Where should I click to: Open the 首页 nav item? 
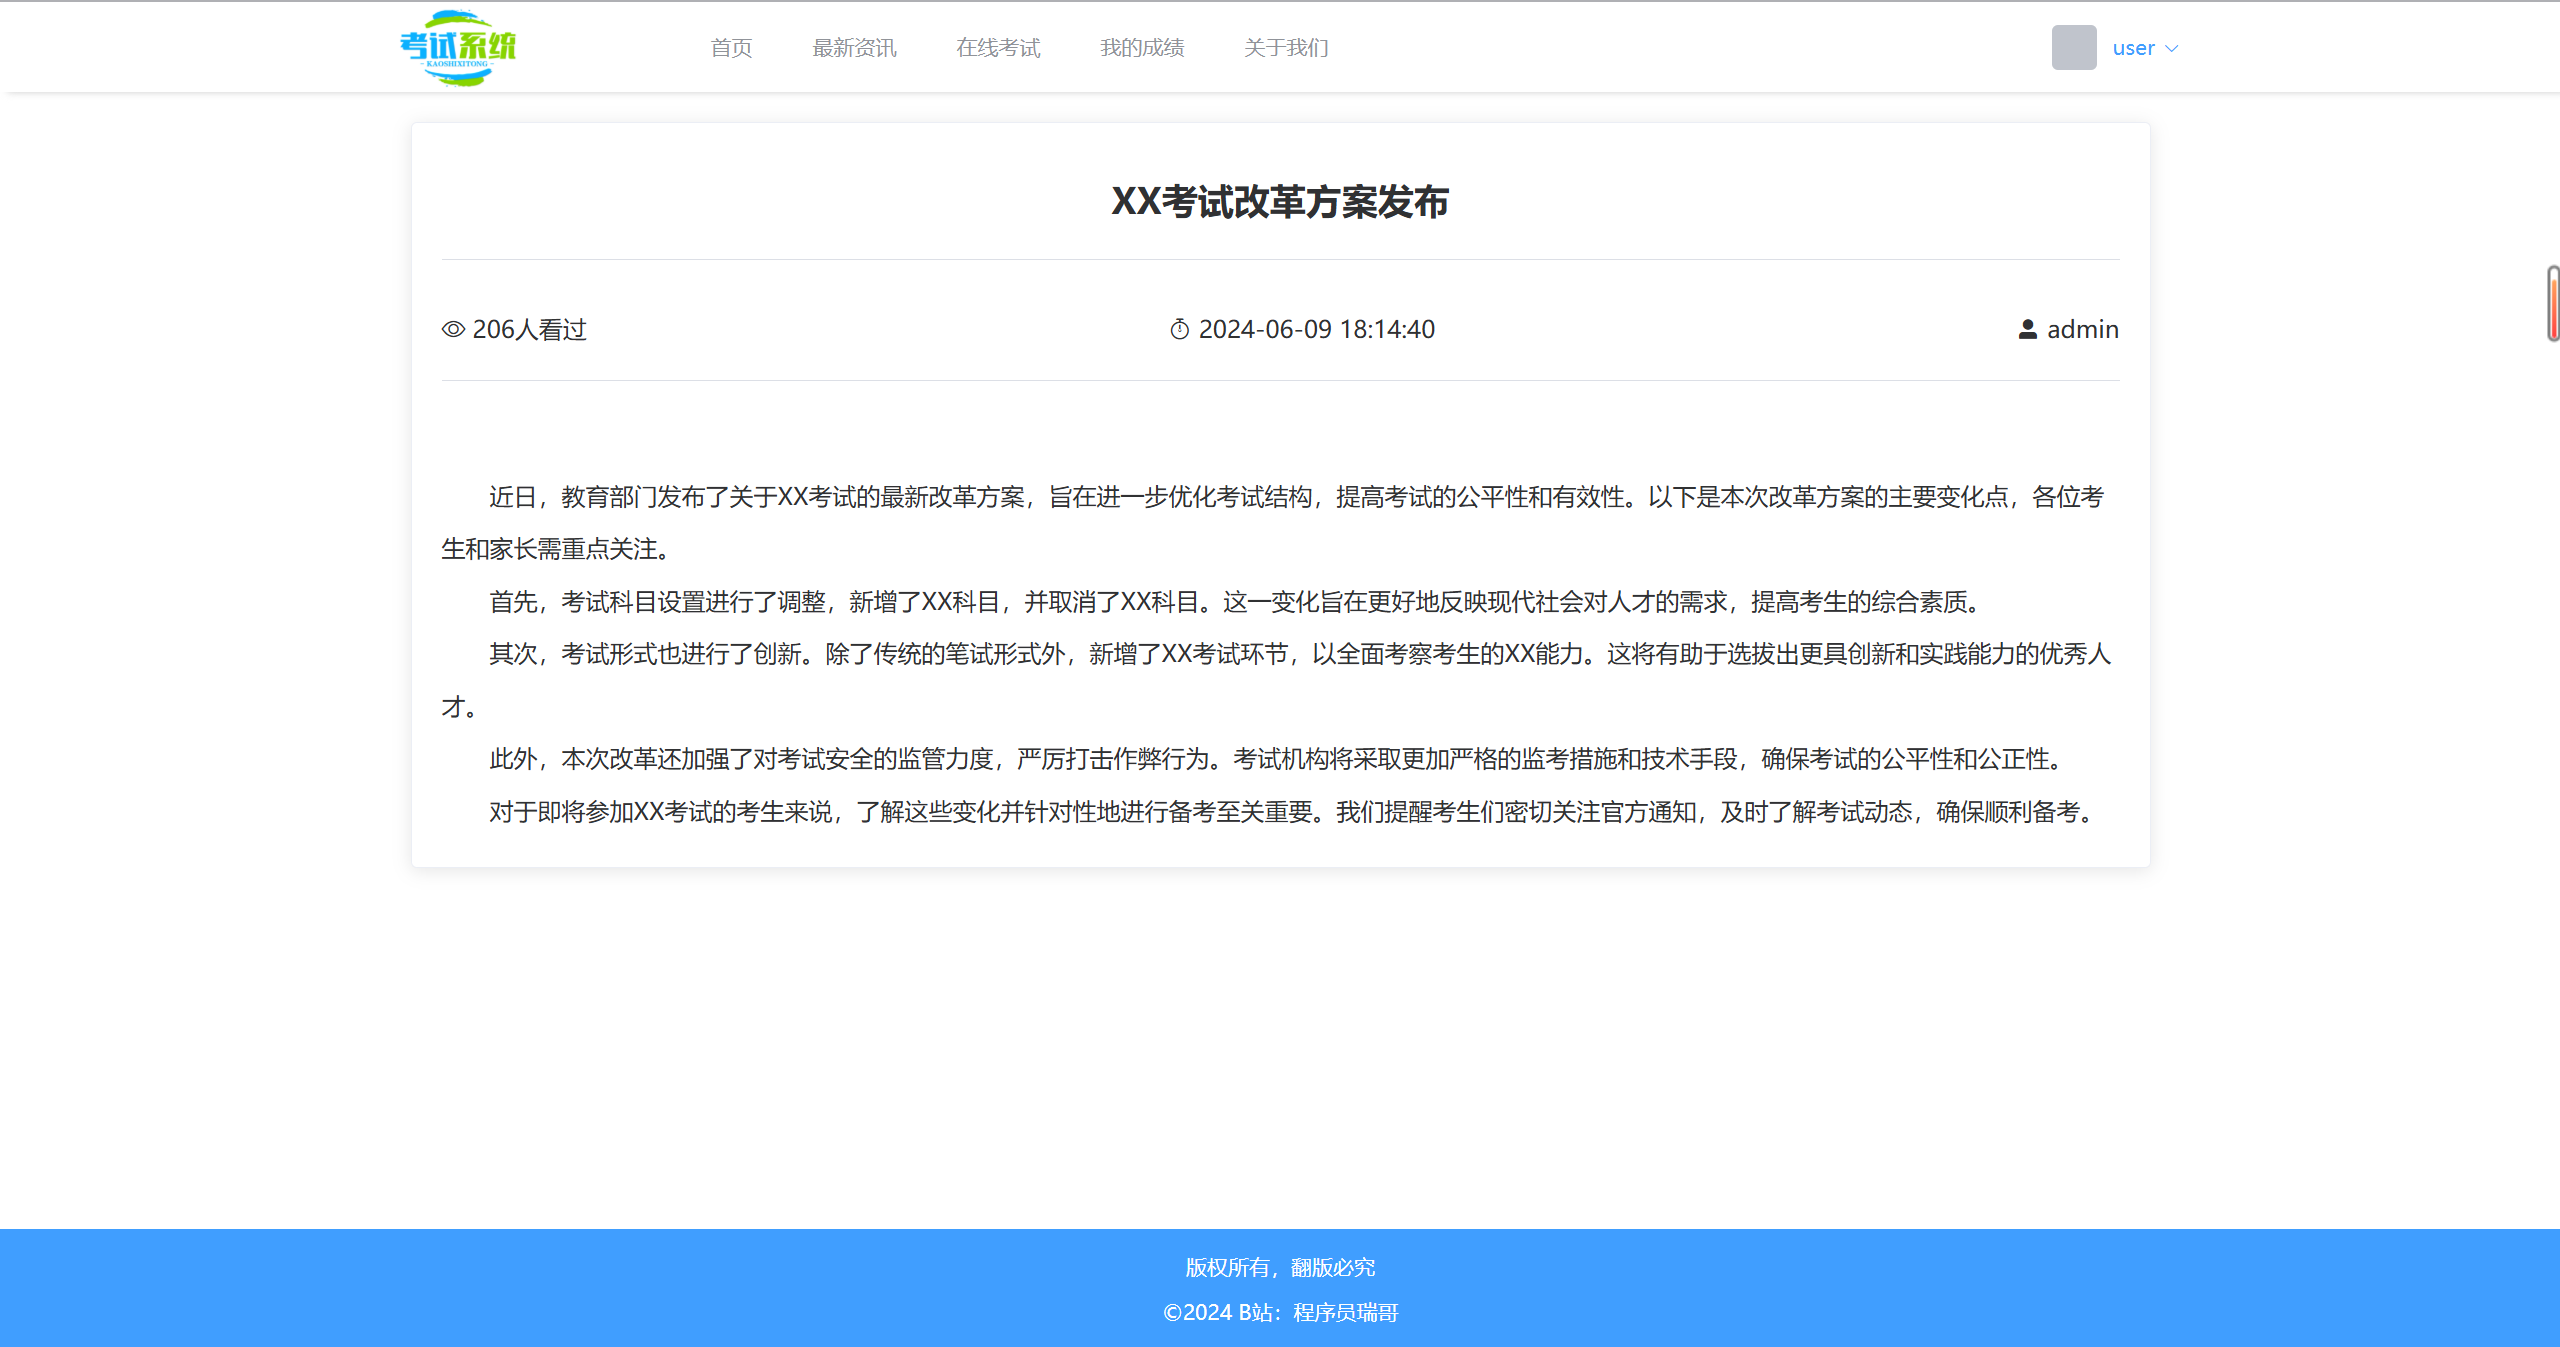[731, 48]
